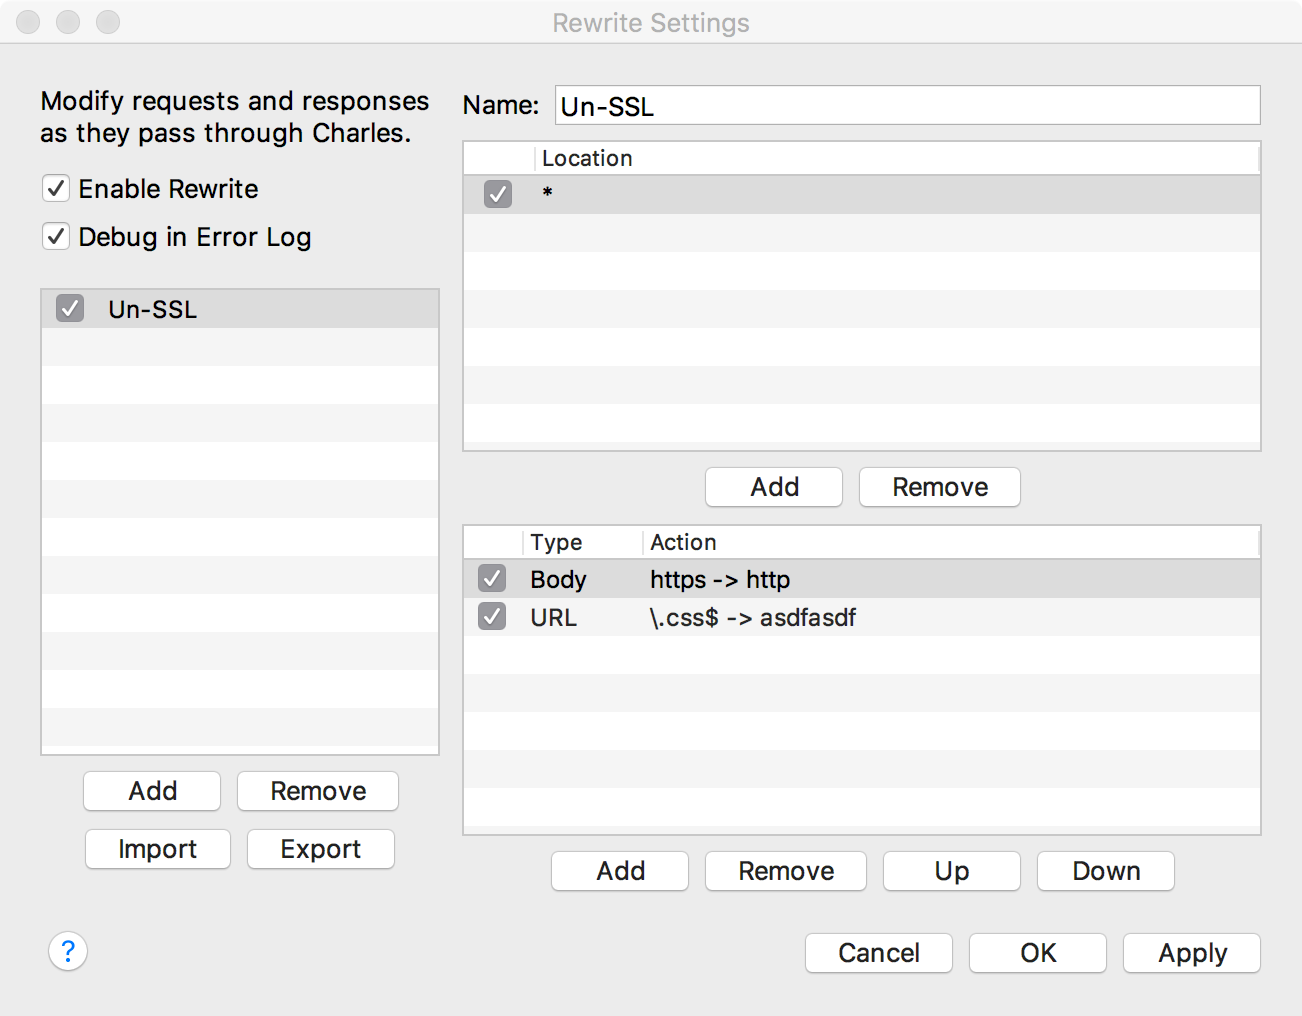The height and width of the screenshot is (1016, 1302).
Task: Remove the selected rewrite set
Action: pyautogui.click(x=317, y=791)
